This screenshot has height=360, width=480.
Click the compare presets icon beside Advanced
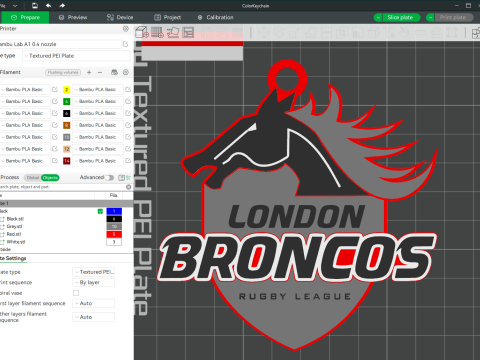pos(122,178)
